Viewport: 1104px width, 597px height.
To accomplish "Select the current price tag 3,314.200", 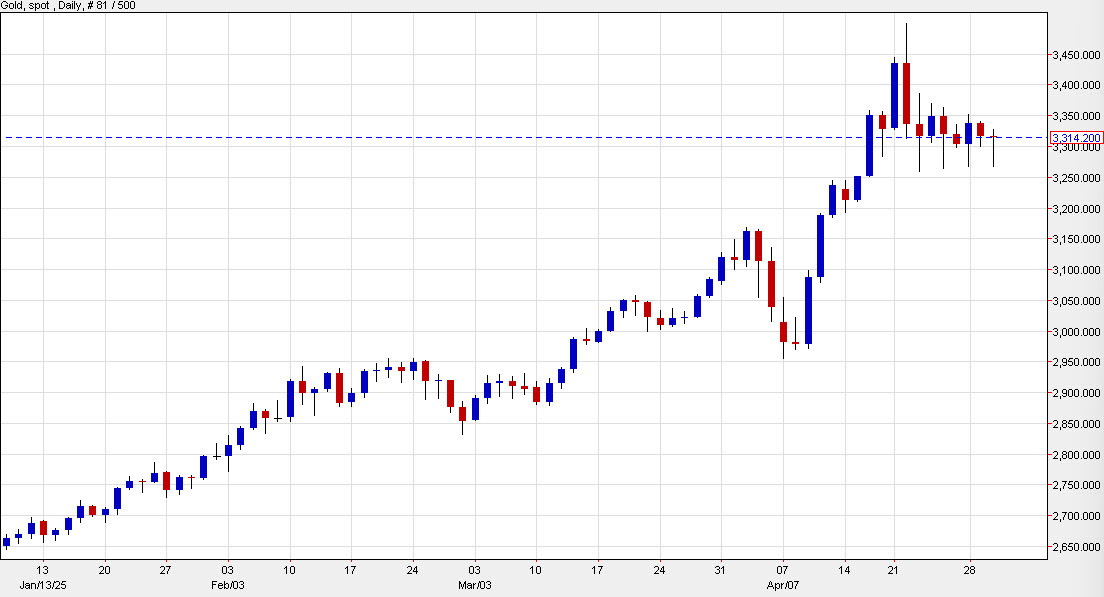I will coord(1076,138).
